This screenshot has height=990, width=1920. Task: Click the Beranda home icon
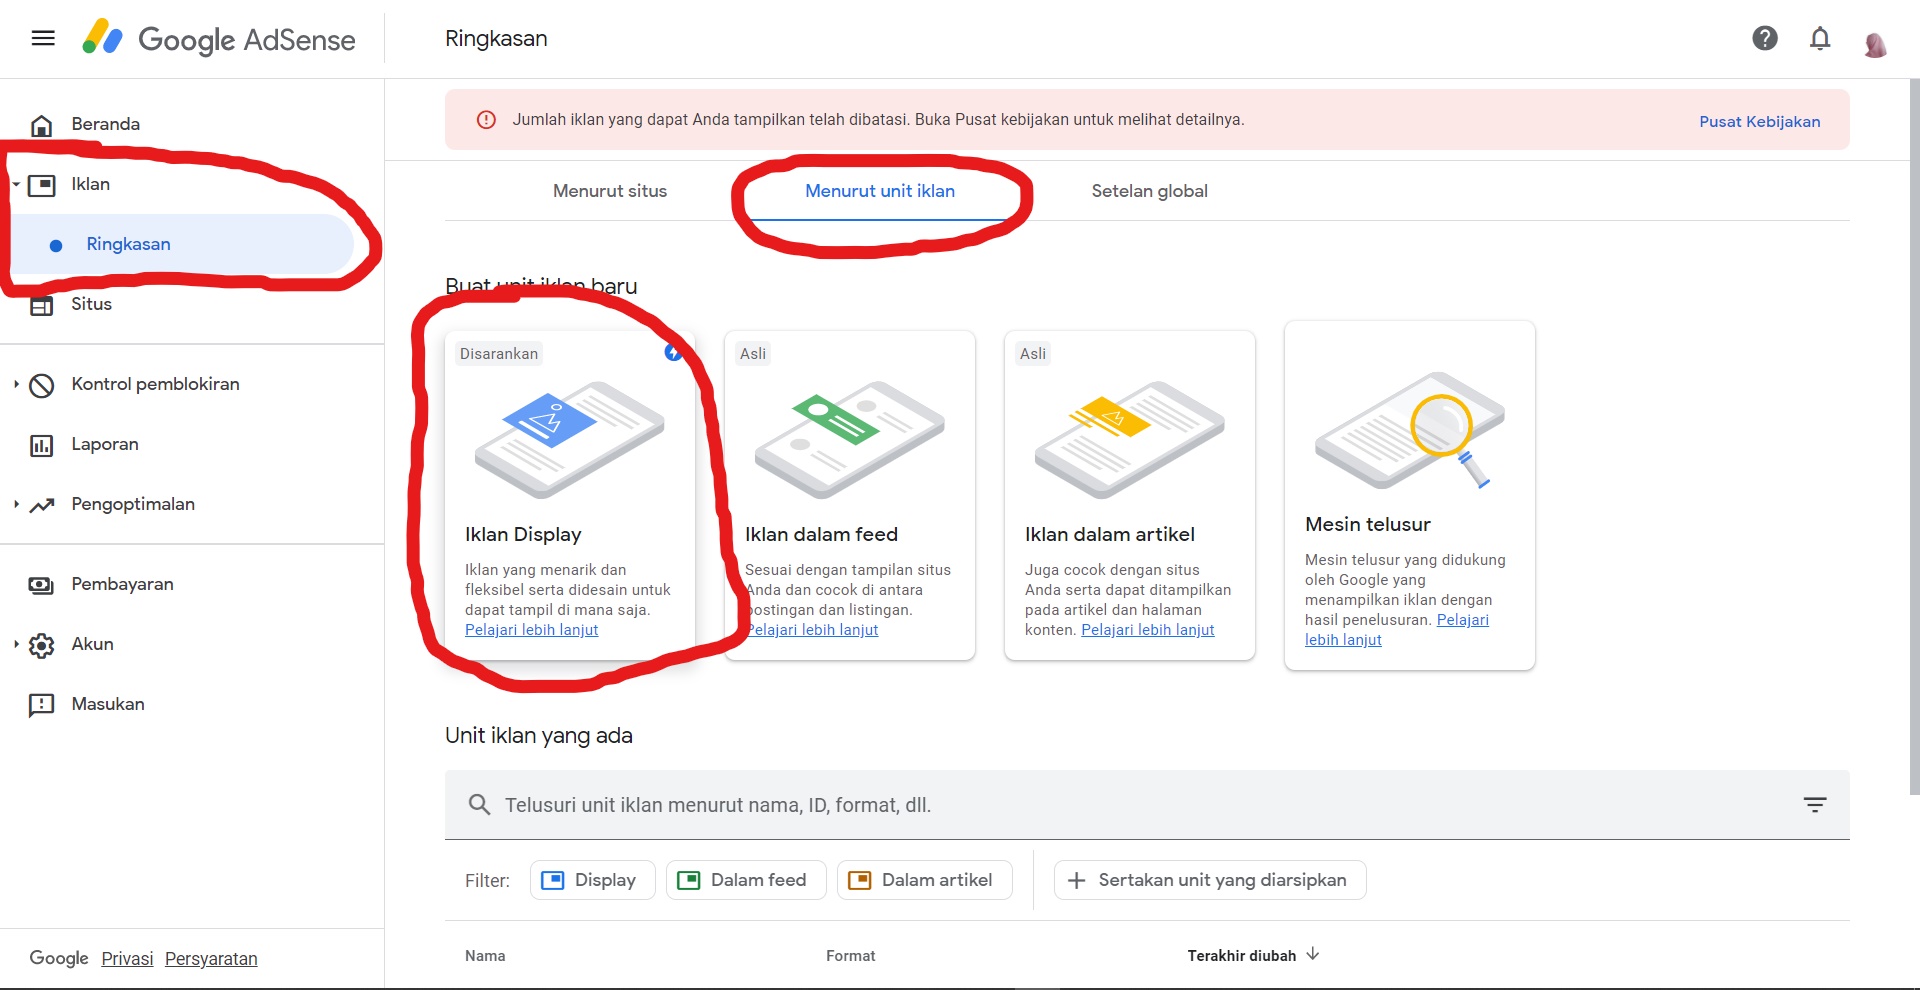click(41, 125)
